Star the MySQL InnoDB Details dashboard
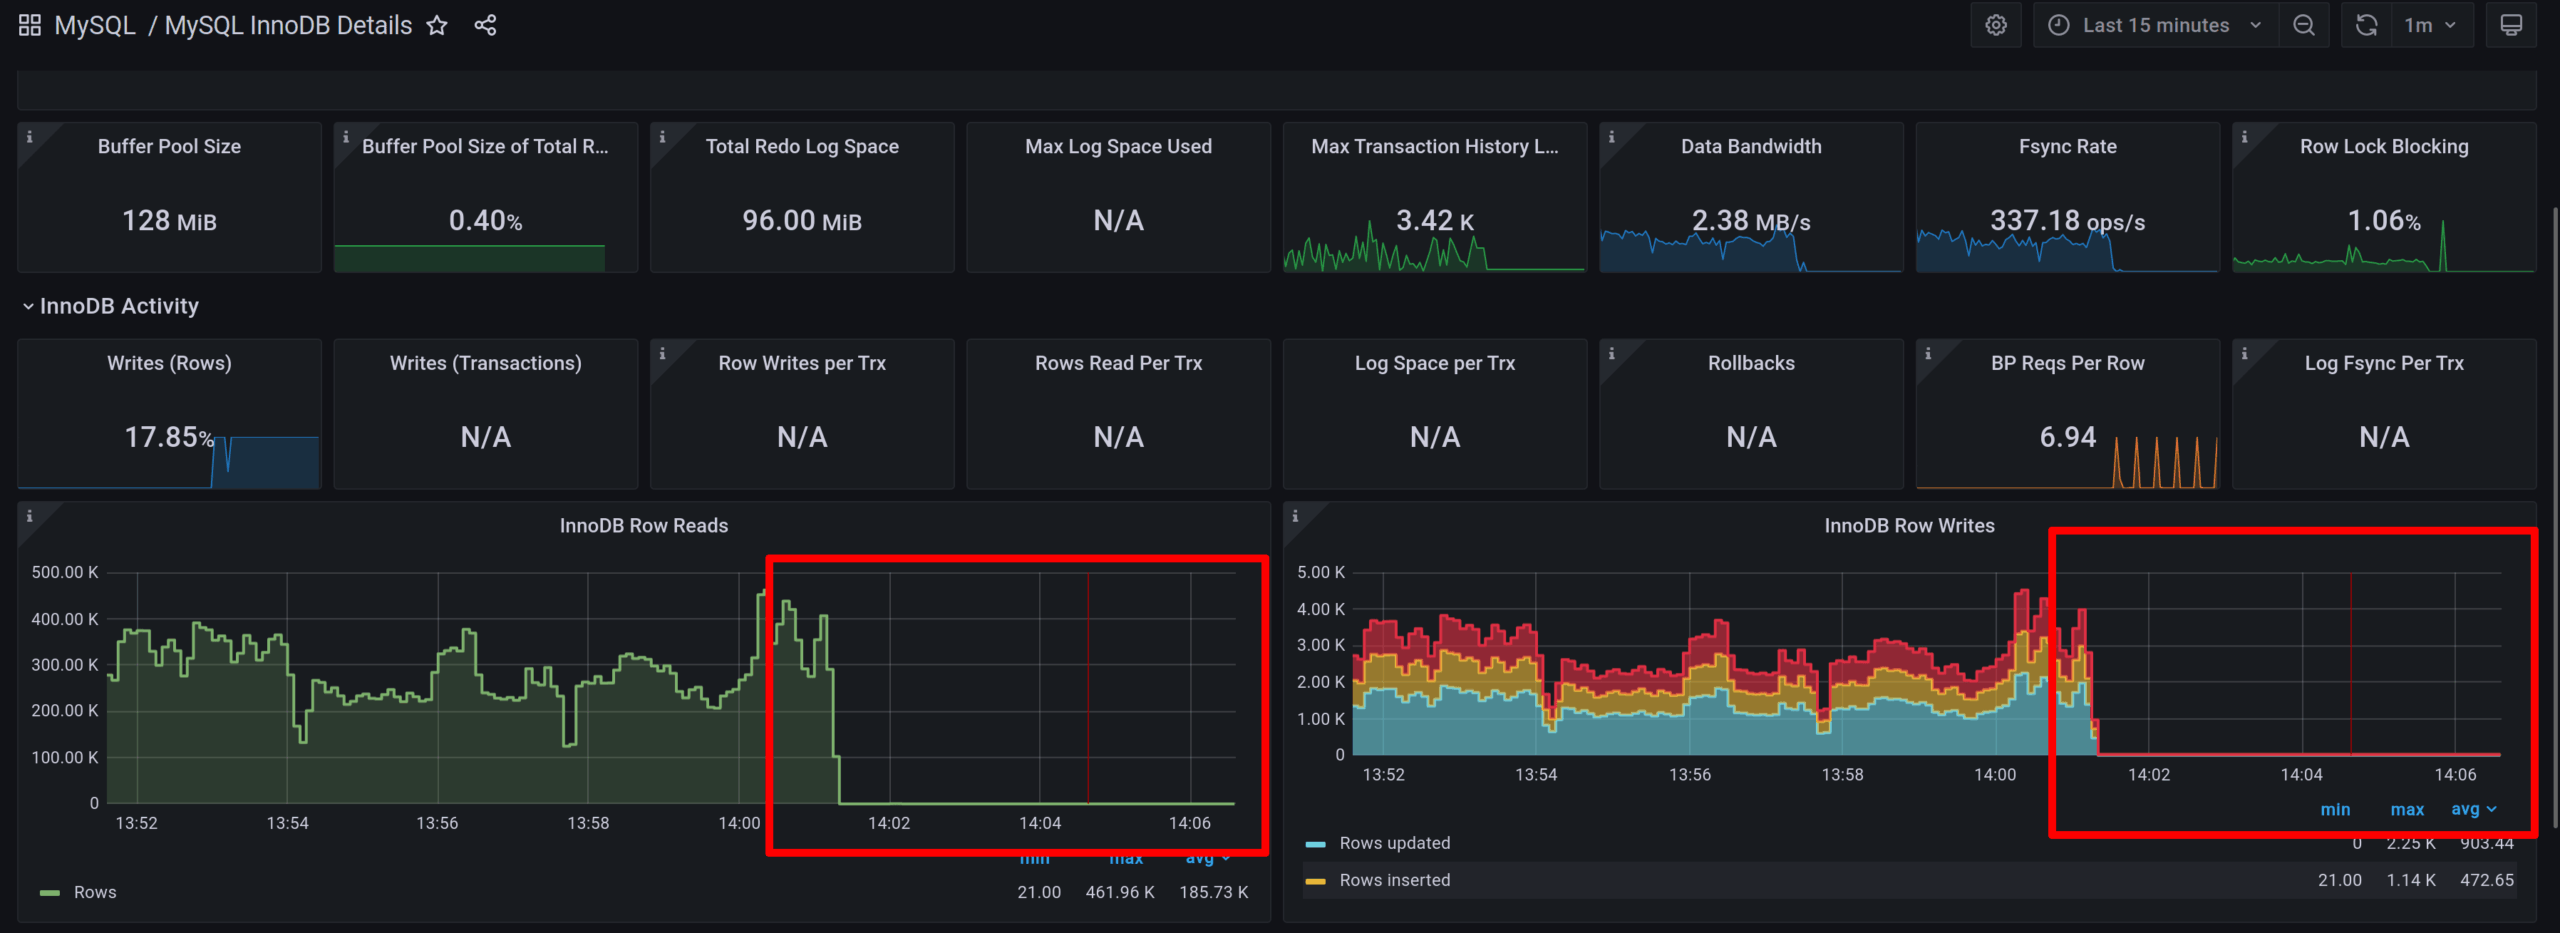This screenshot has height=933, width=2560. 437,25
